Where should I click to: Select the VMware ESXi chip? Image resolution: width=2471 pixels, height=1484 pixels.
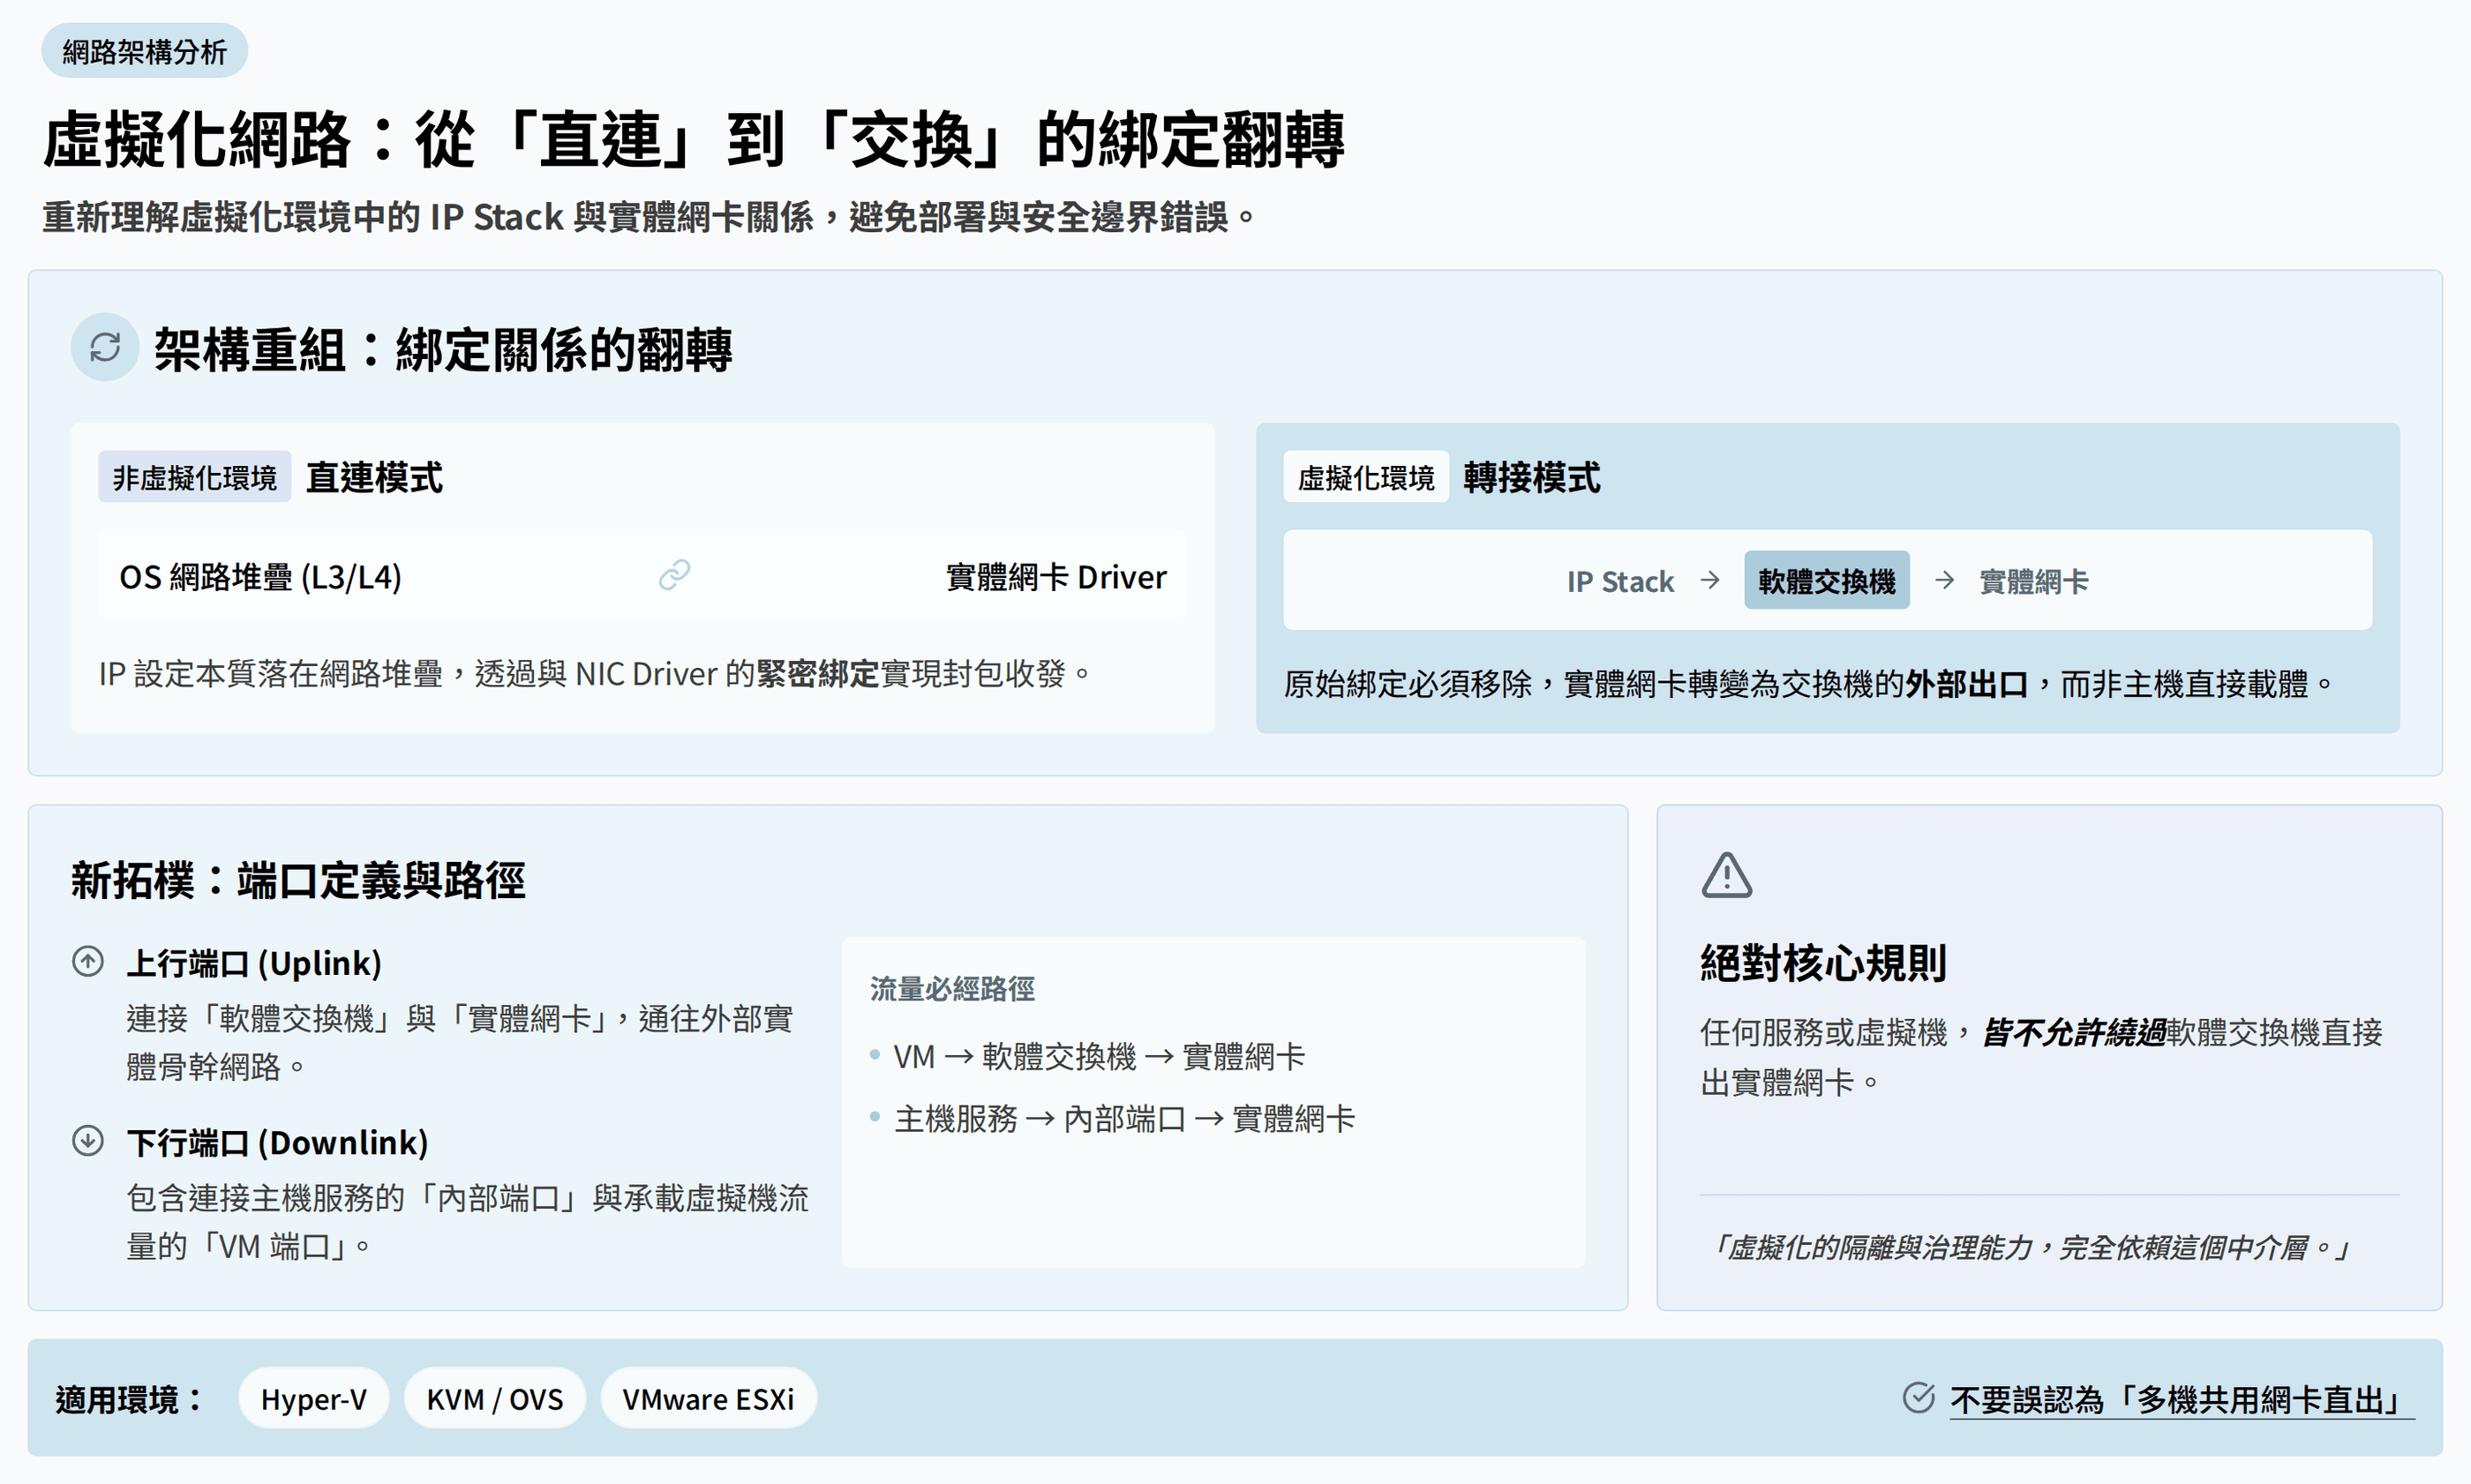pos(708,1398)
